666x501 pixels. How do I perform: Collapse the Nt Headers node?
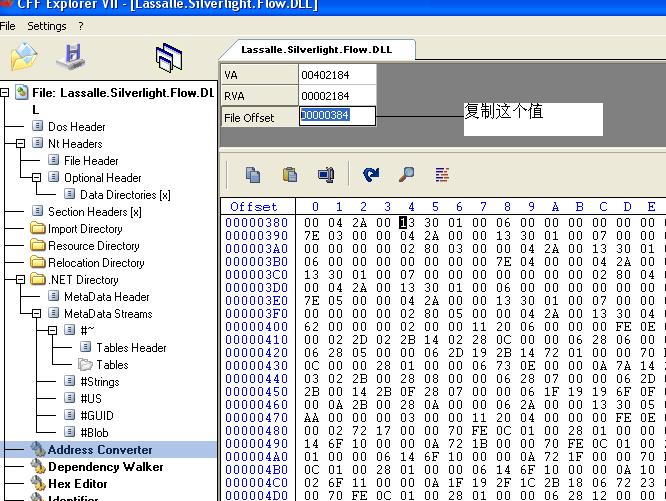click(20, 144)
